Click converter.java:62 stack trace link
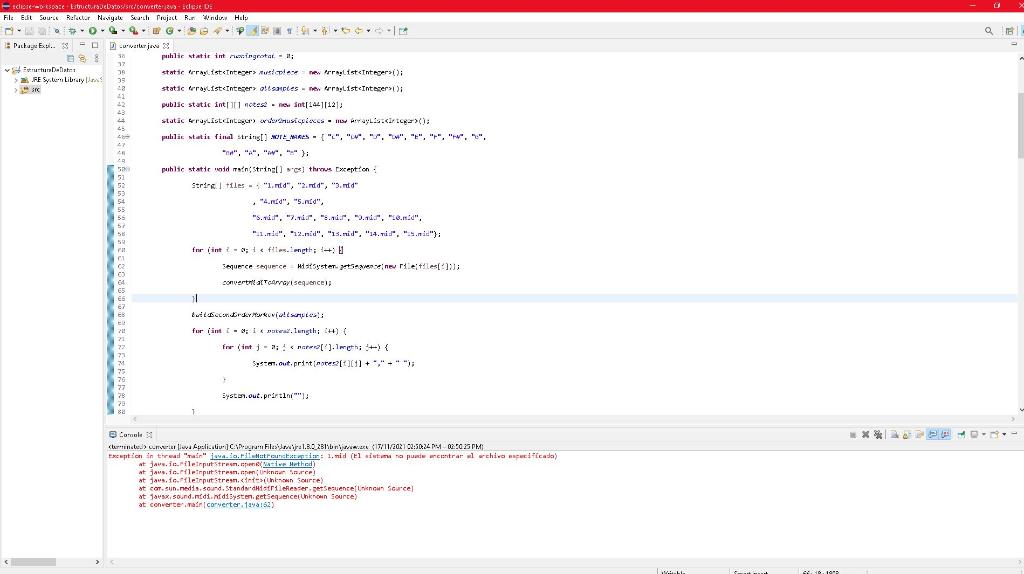Viewport: 1024px width, 574px height. (x=238, y=505)
